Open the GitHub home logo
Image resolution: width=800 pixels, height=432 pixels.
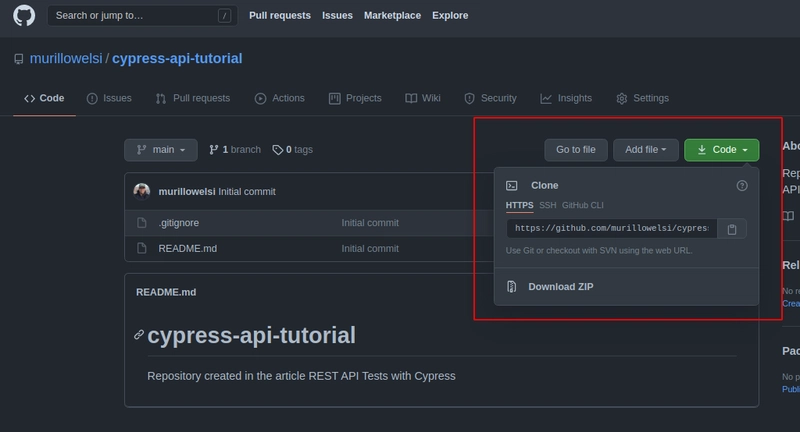pyautogui.click(x=24, y=15)
